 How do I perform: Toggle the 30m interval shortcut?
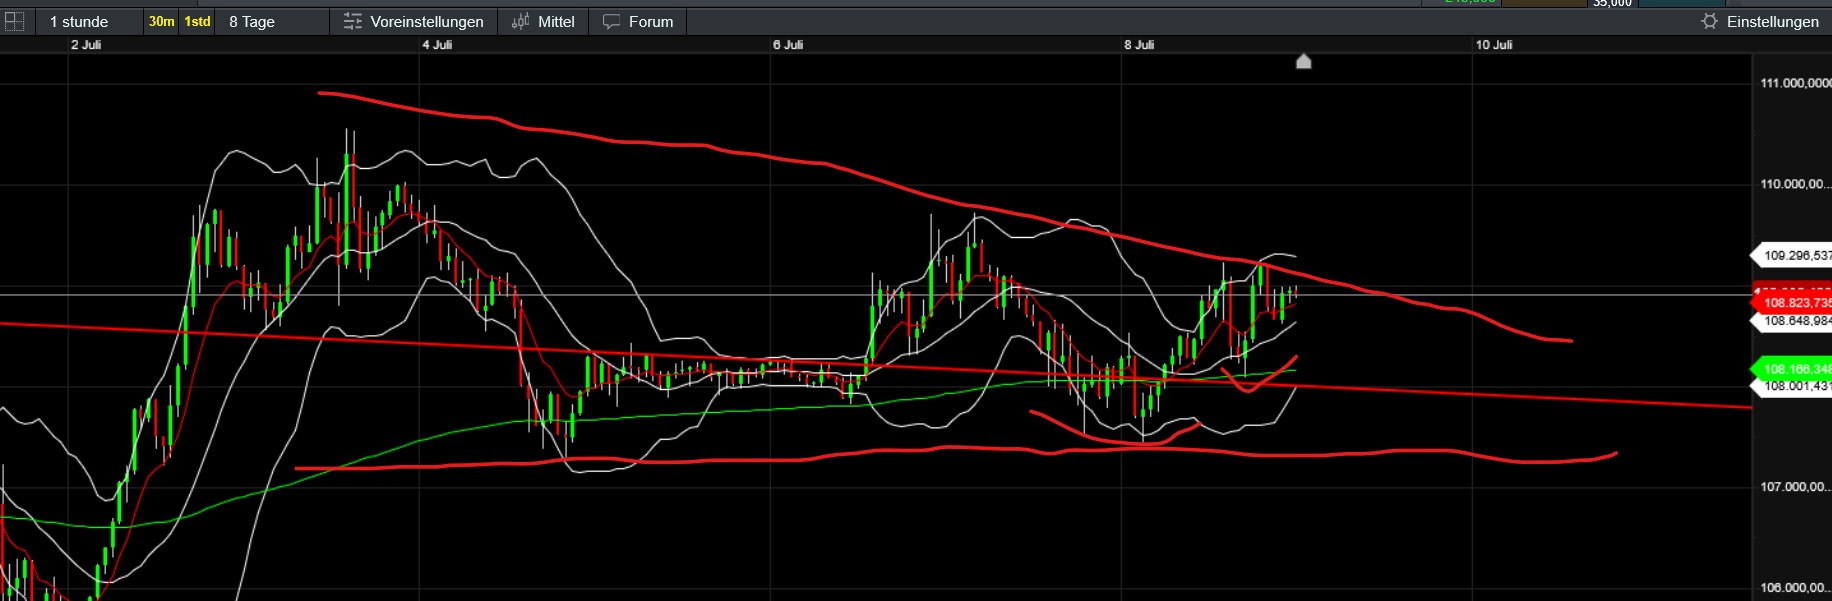coord(161,21)
